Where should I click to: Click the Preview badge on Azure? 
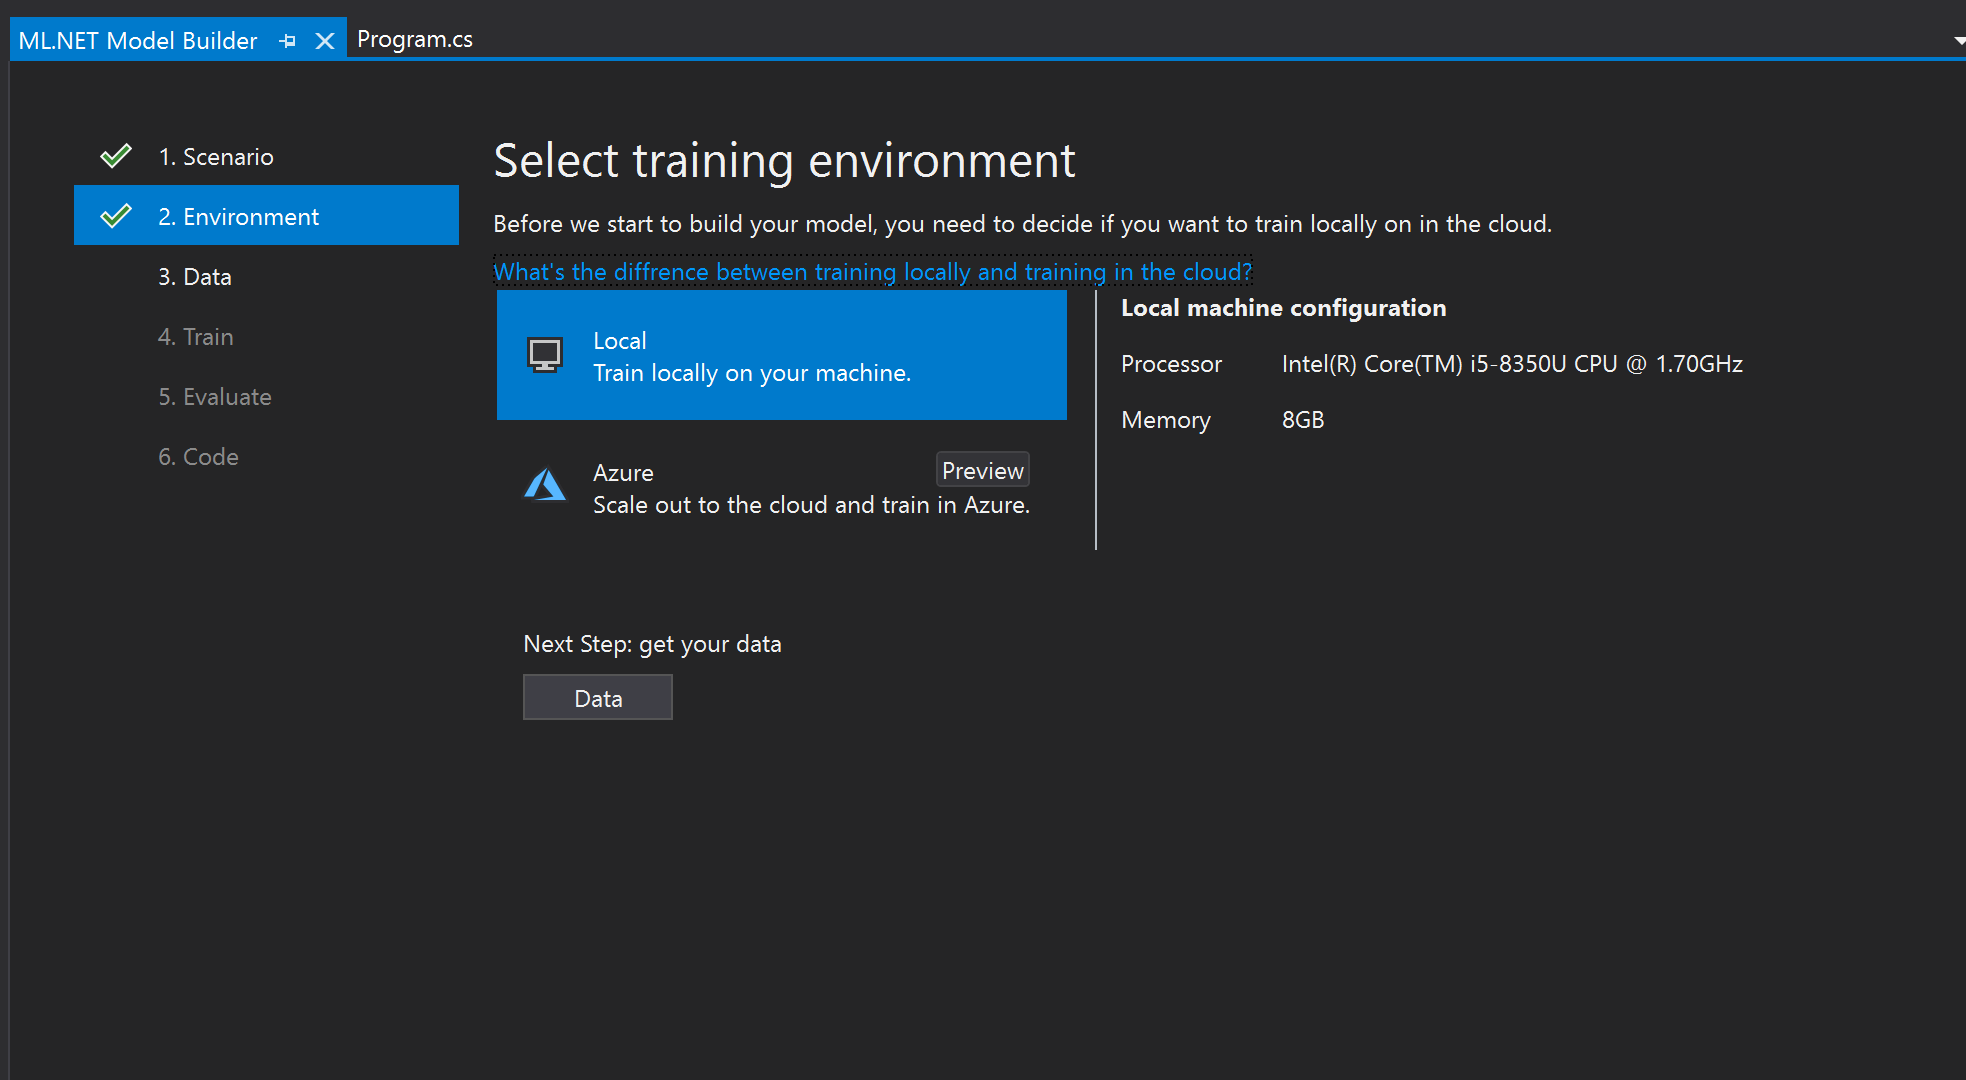tap(982, 470)
